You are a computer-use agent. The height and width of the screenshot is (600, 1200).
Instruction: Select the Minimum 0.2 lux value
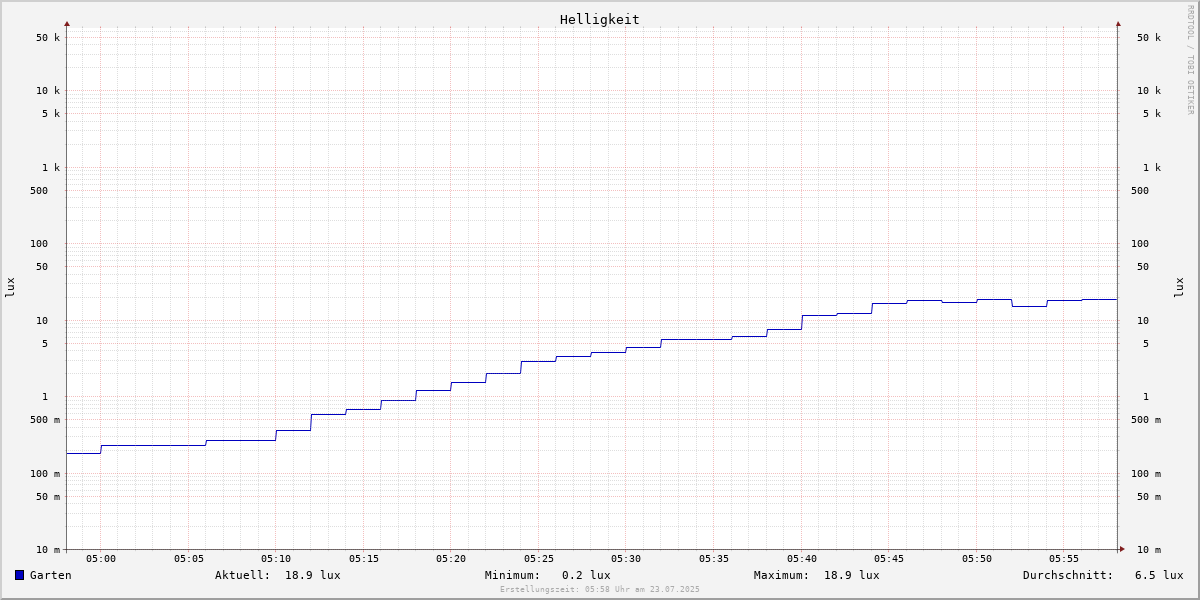[x=586, y=575]
